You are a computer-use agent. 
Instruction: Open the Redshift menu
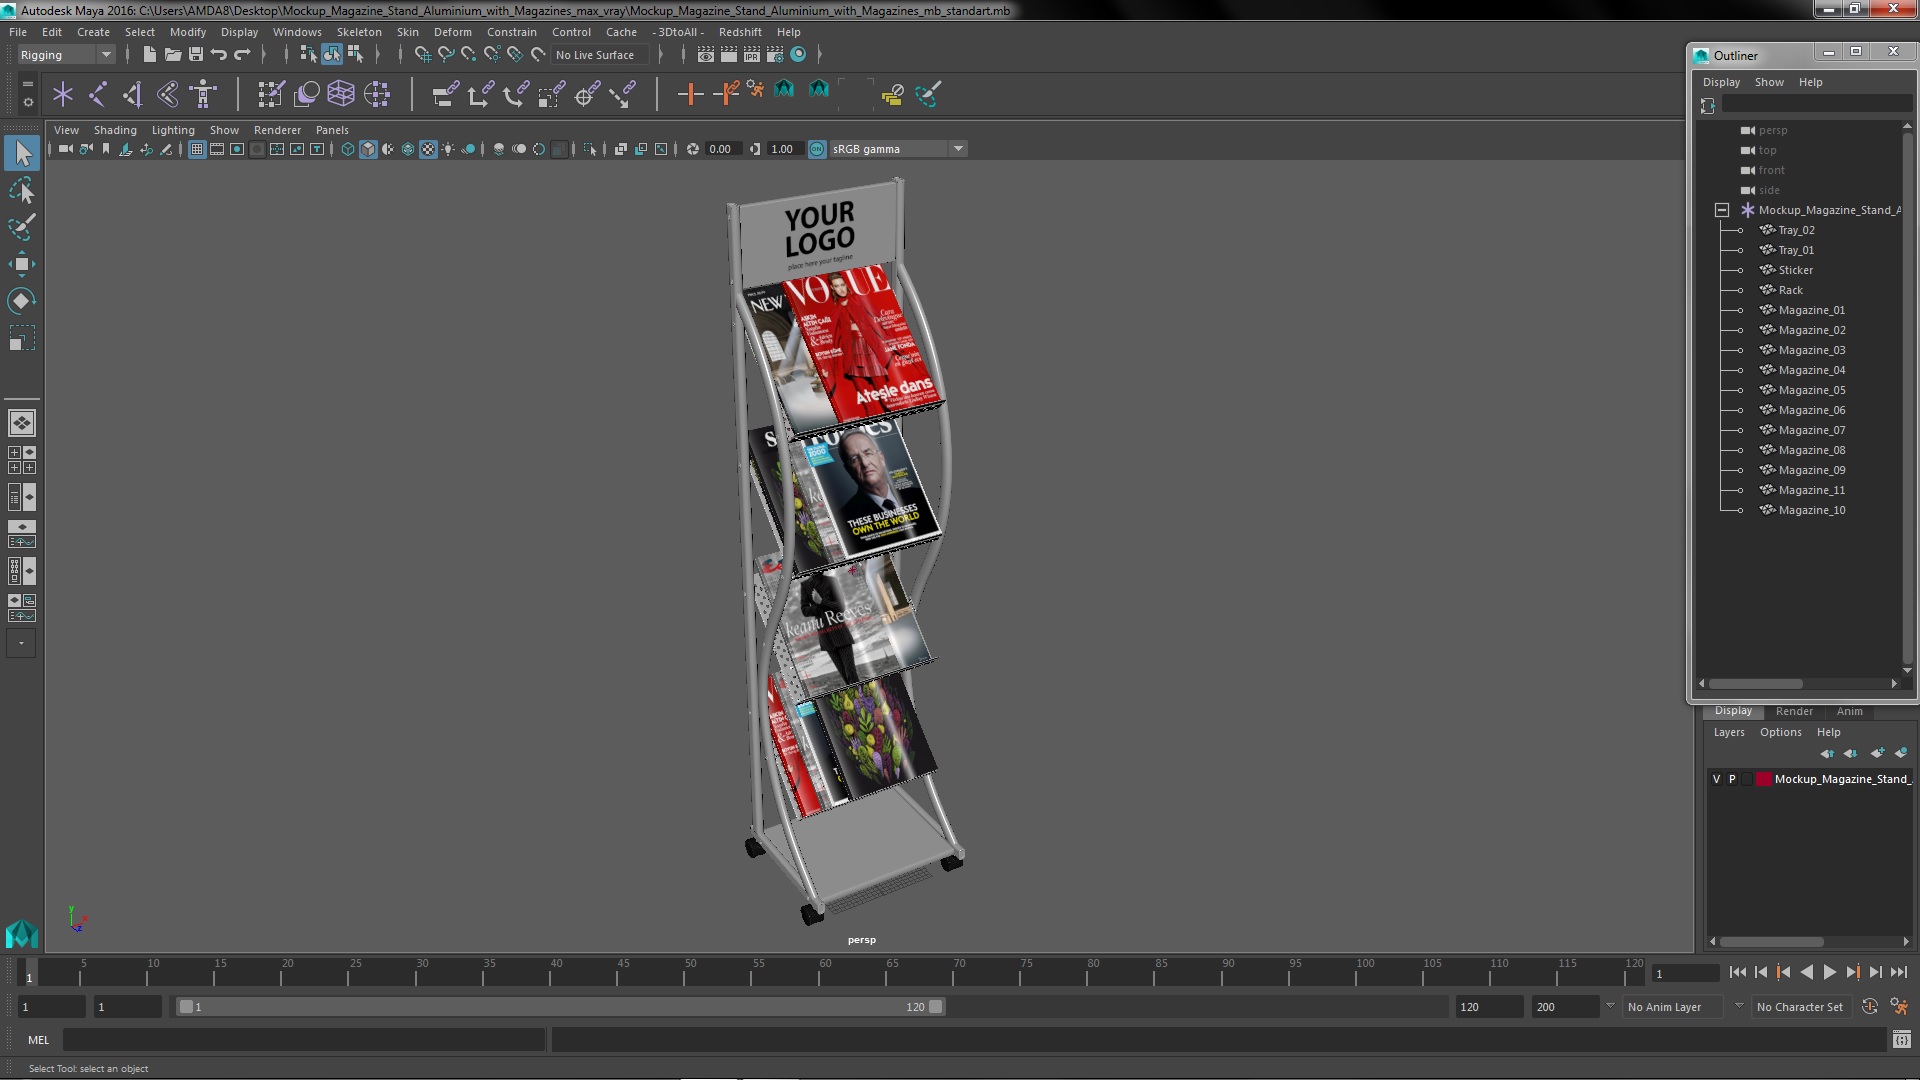coord(740,32)
